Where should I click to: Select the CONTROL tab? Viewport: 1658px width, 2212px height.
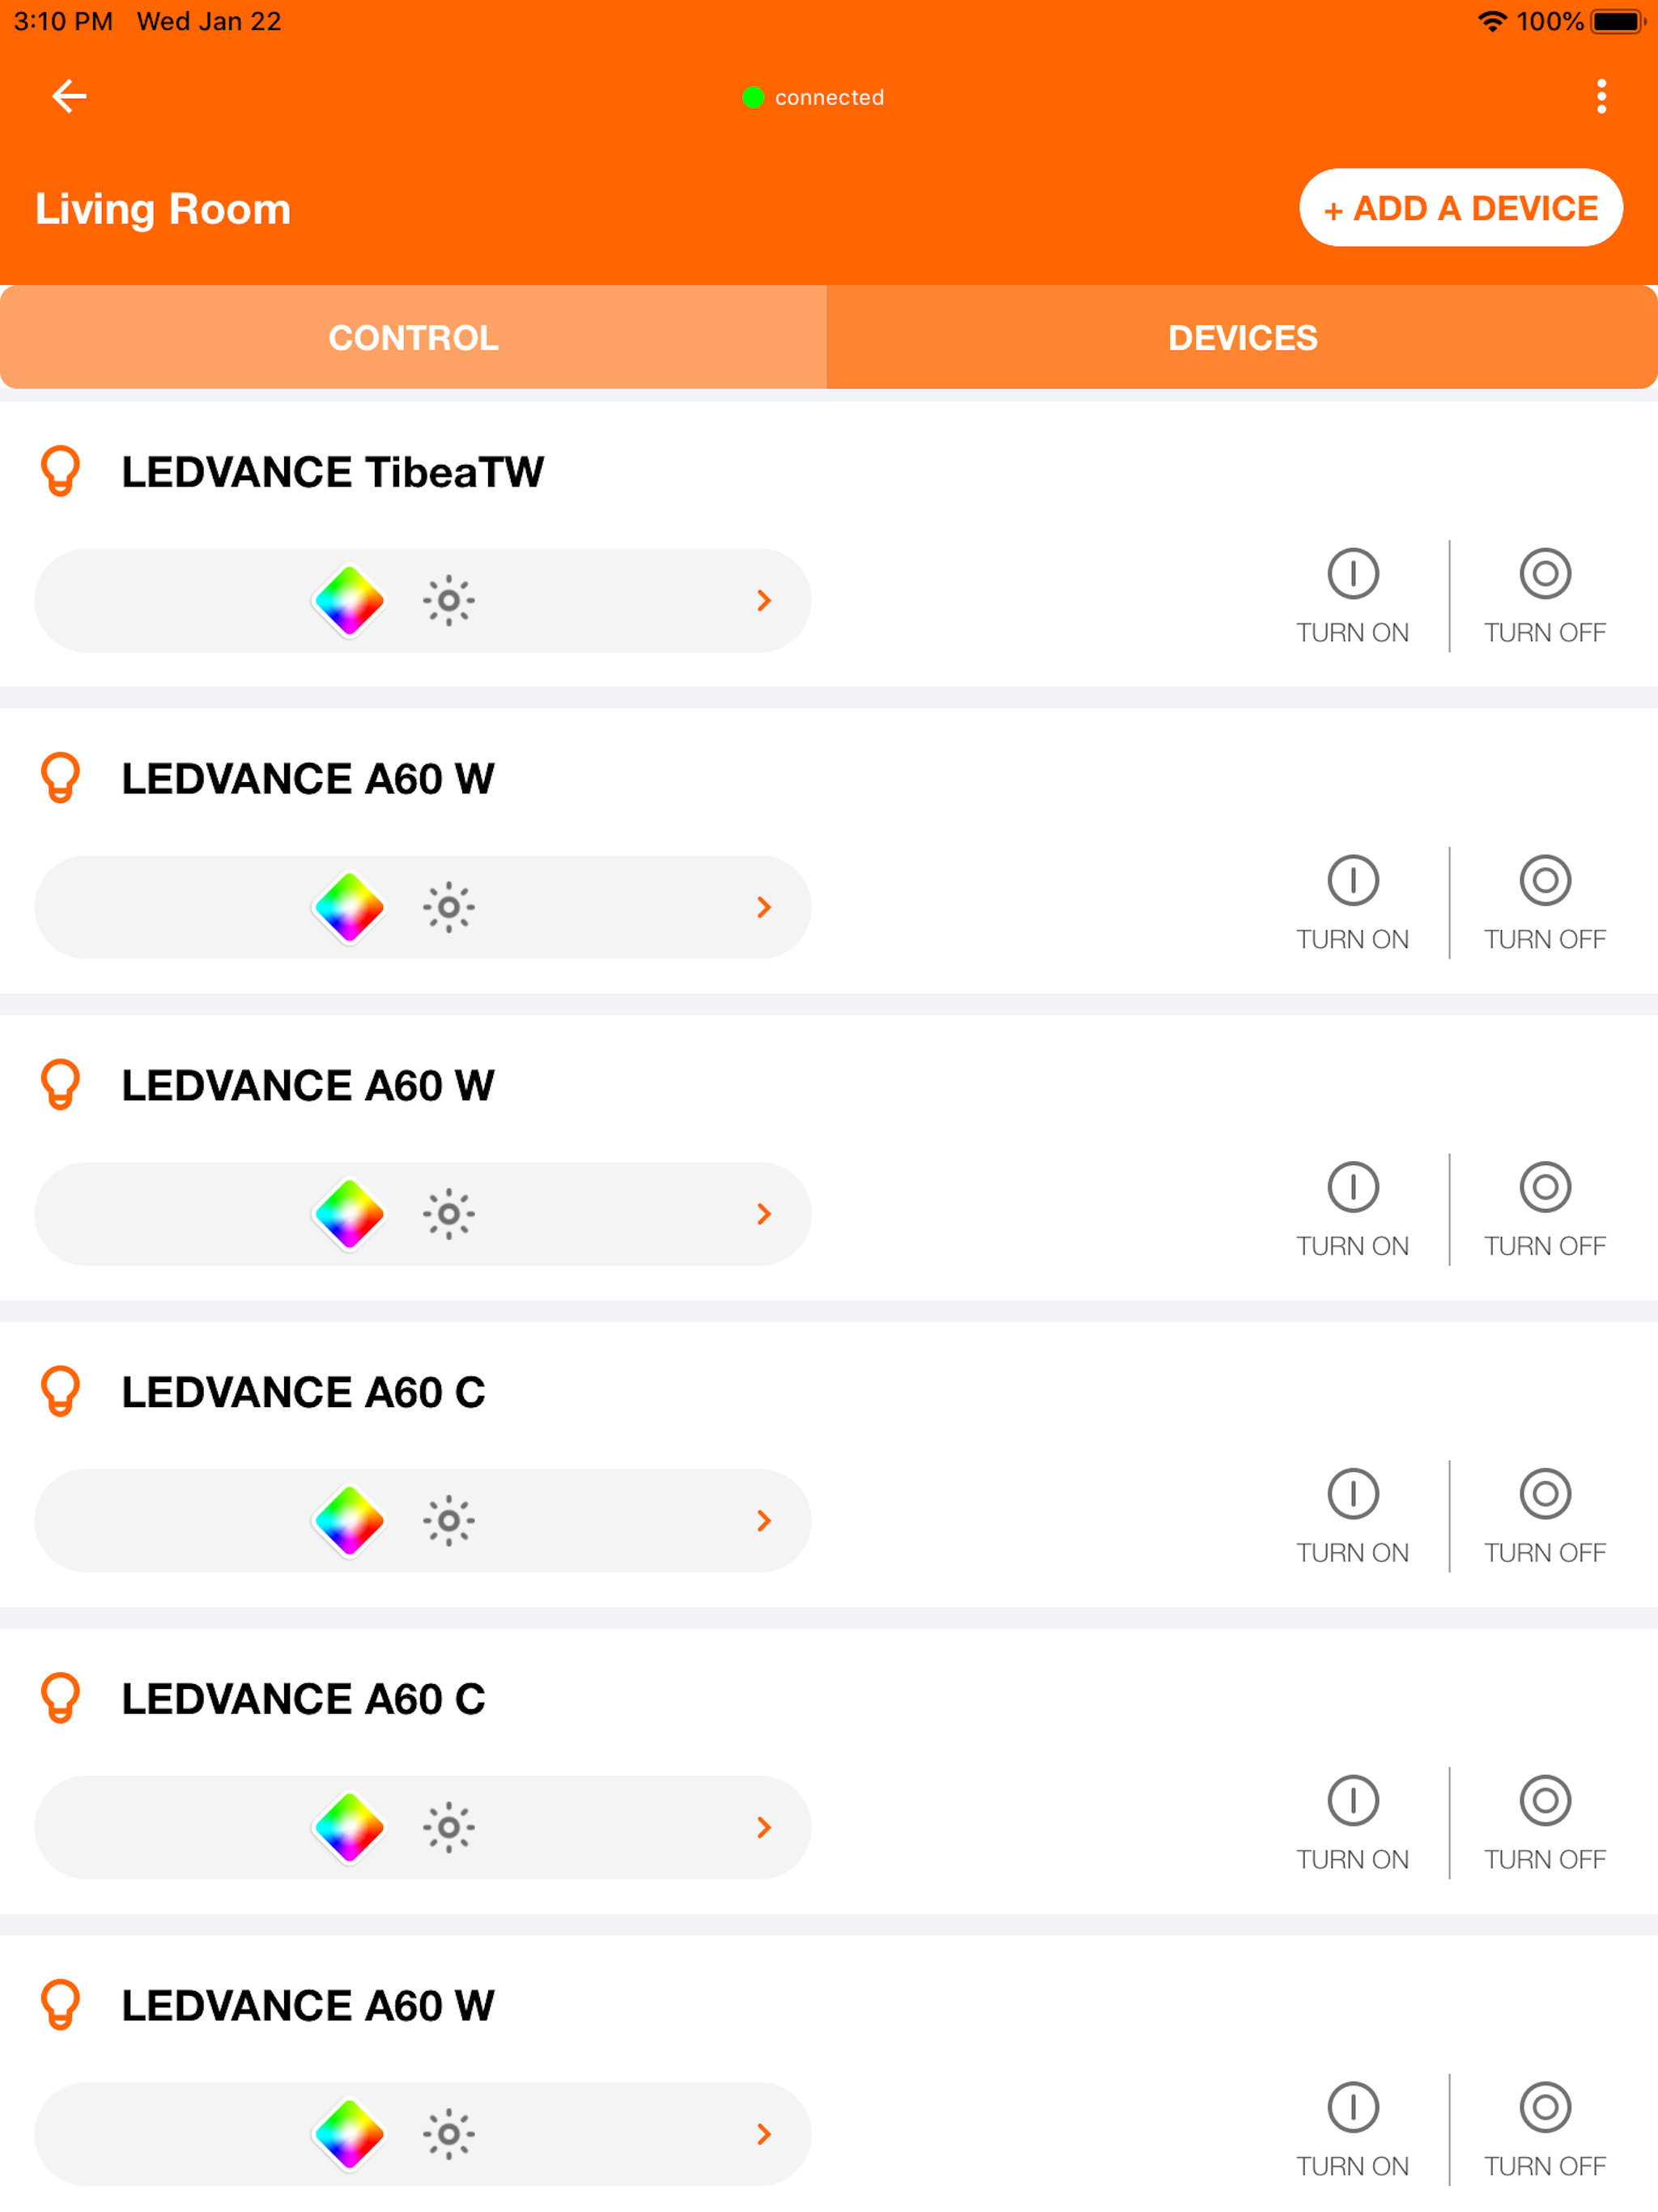[413, 337]
